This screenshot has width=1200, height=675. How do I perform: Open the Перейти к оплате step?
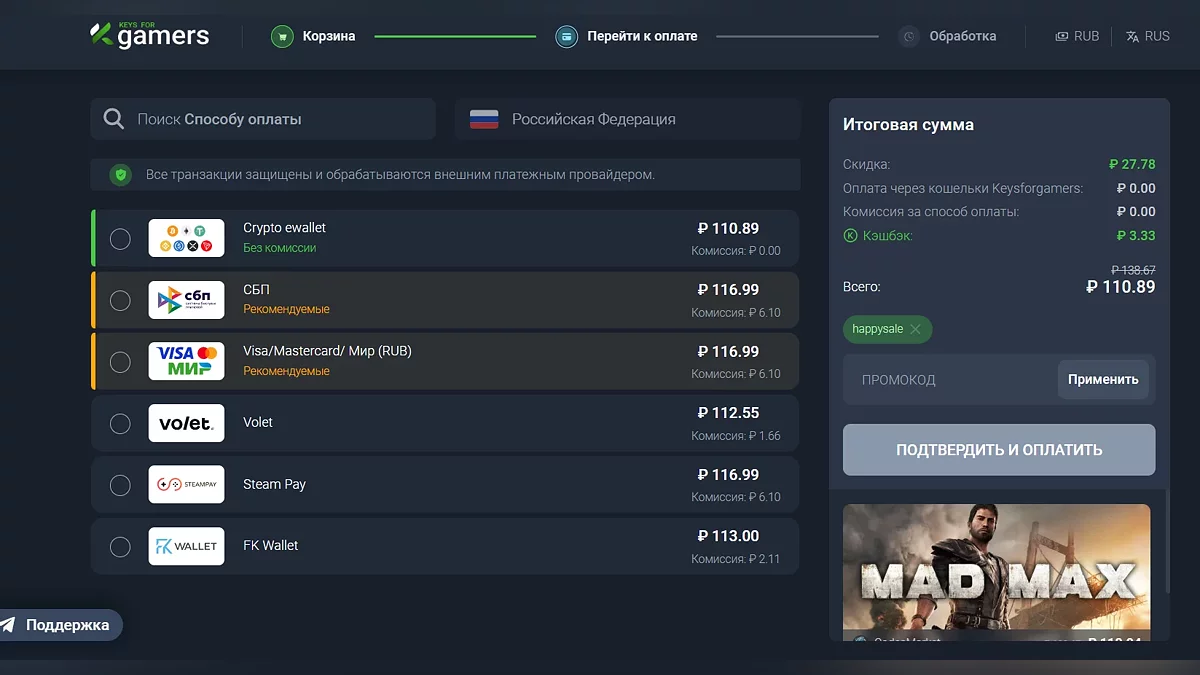642,36
